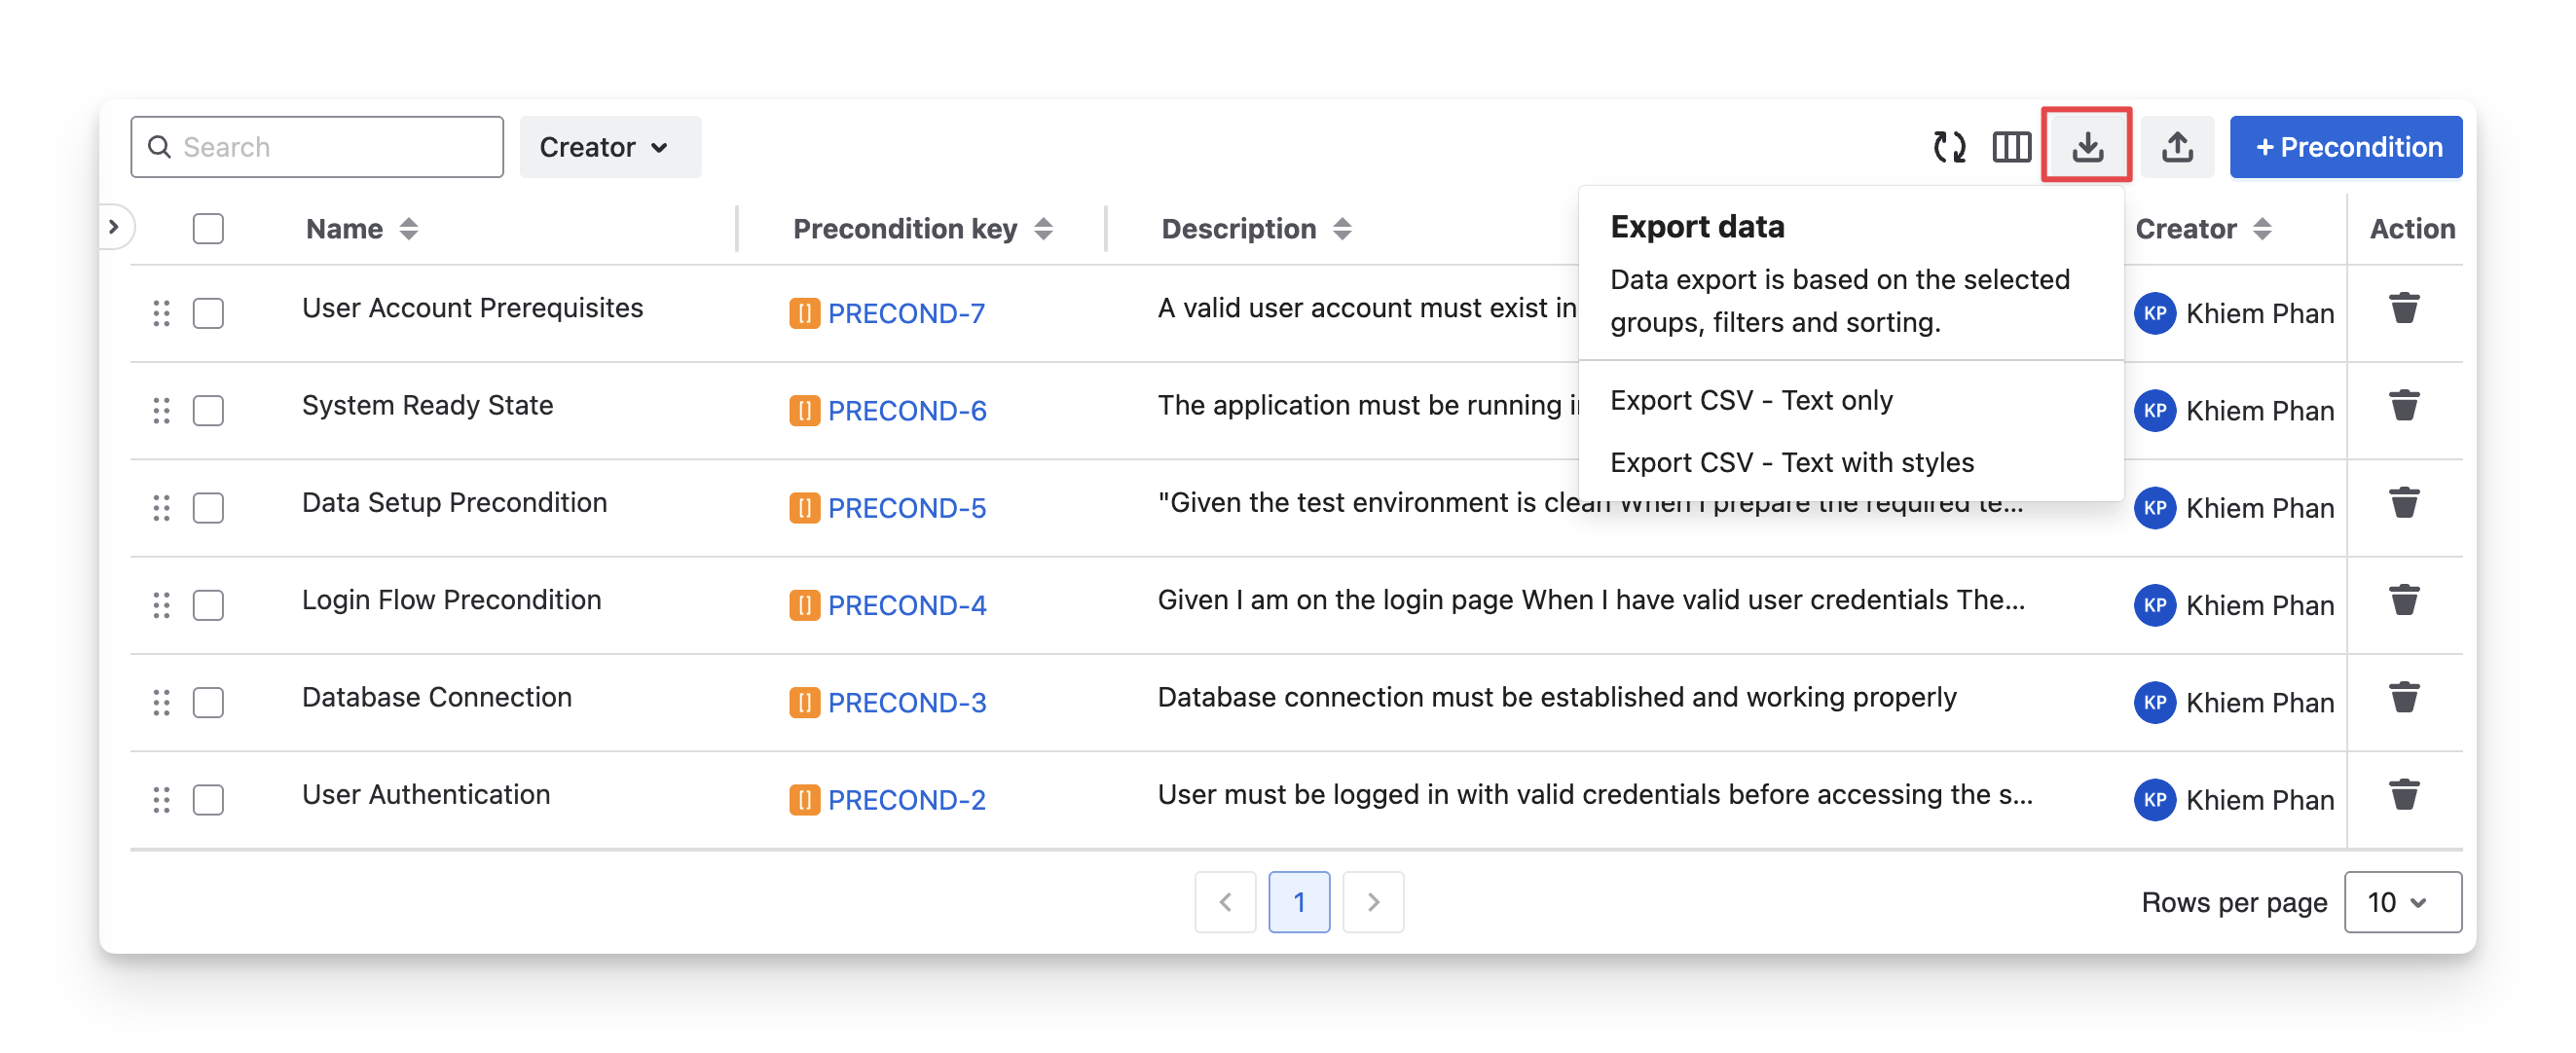This screenshot has height=1053, width=2576.
Task: Check the Data Setup Precondition checkbox
Action: click(x=208, y=508)
